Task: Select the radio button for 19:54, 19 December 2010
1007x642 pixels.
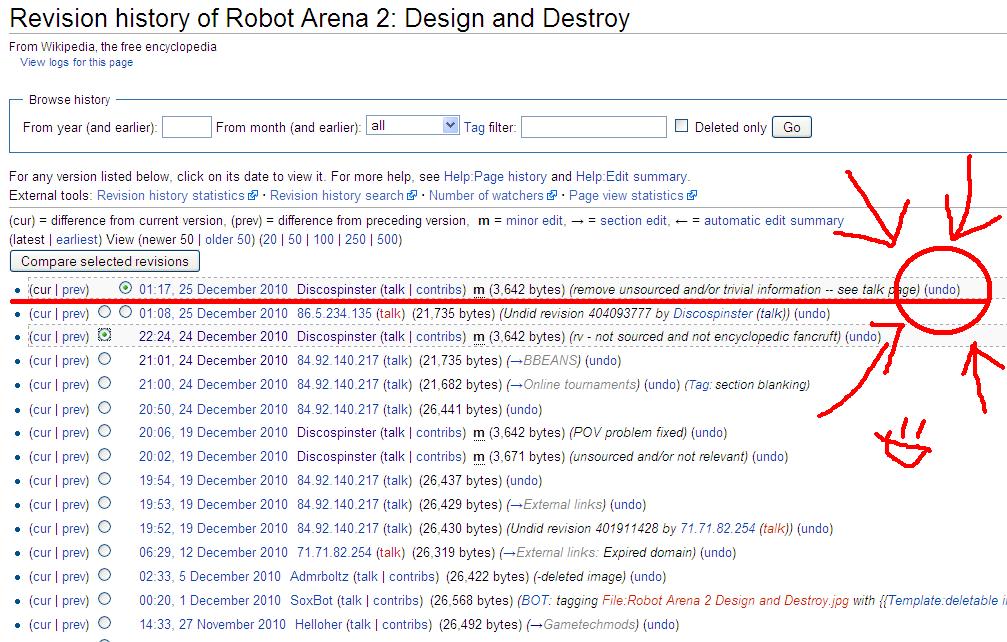Action: pos(105,479)
